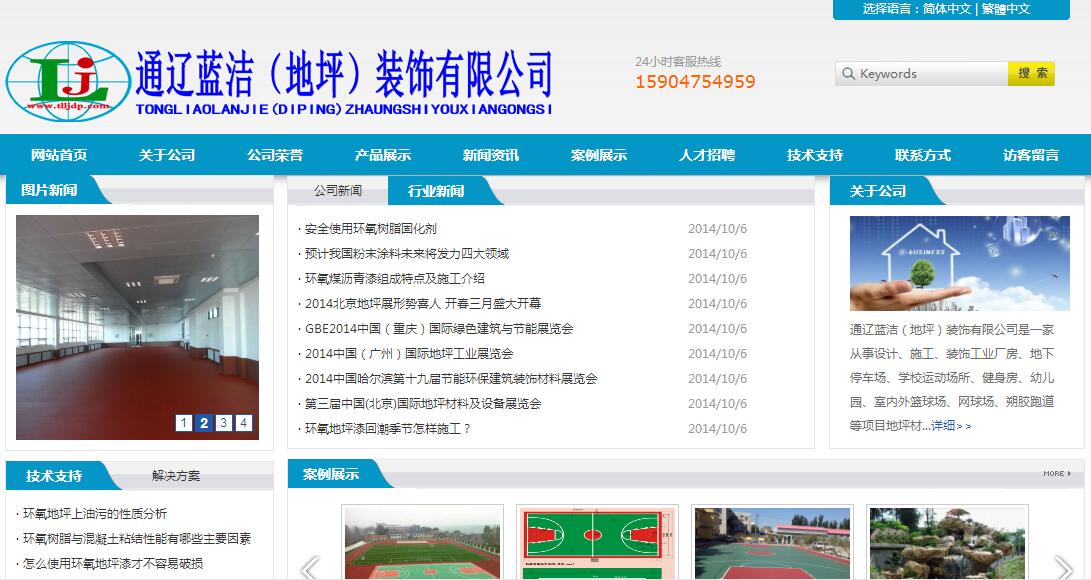Image resolution: width=1091 pixels, height=580 pixels.
Task: Show slide 1 in image slideshow
Action: tap(184, 423)
